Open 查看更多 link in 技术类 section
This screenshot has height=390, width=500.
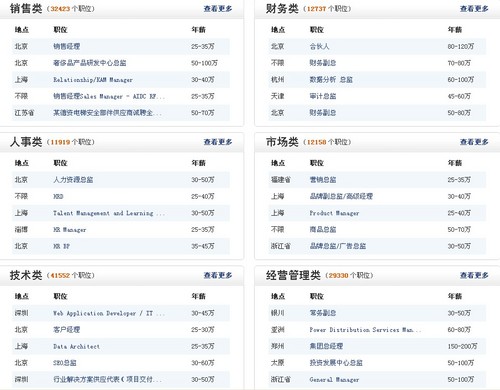tap(218, 275)
